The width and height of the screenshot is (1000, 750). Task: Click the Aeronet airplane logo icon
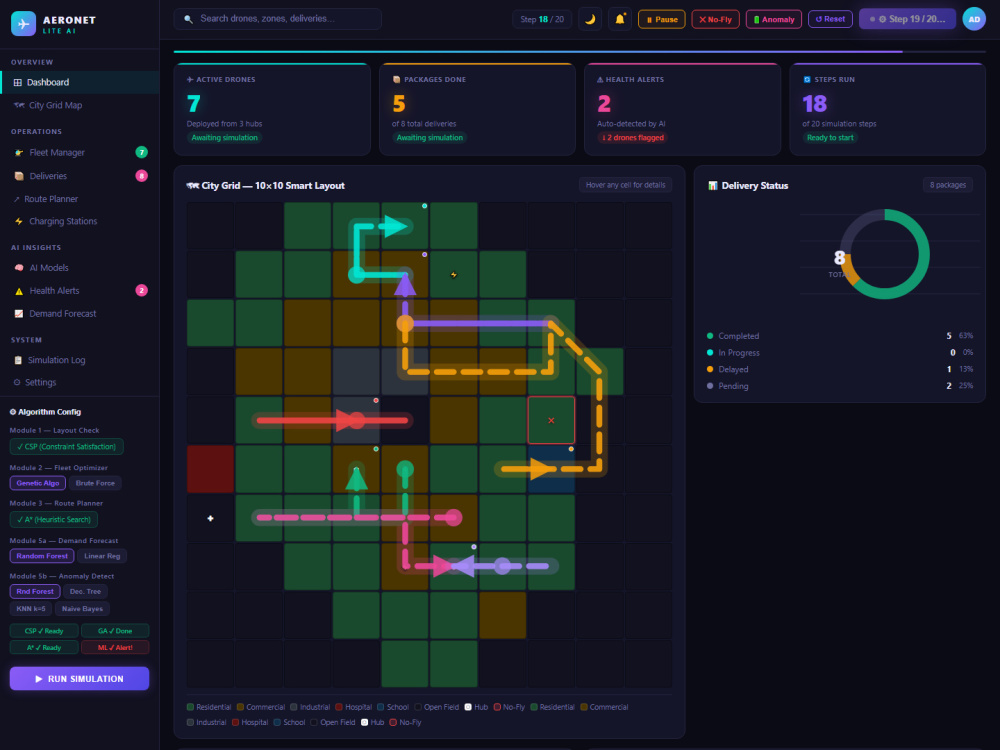pyautogui.click(x=24, y=24)
